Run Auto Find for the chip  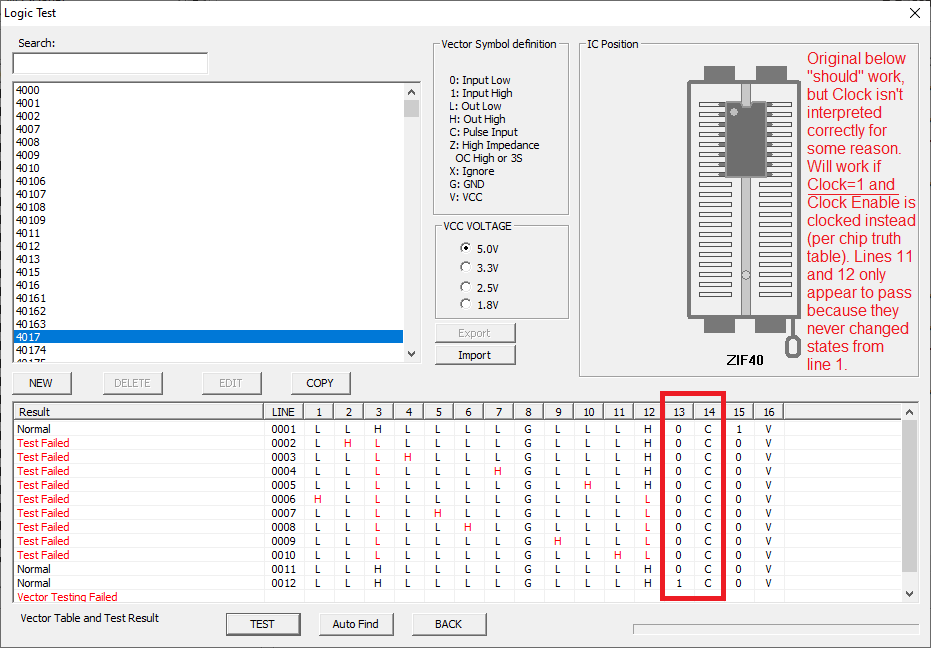click(355, 624)
